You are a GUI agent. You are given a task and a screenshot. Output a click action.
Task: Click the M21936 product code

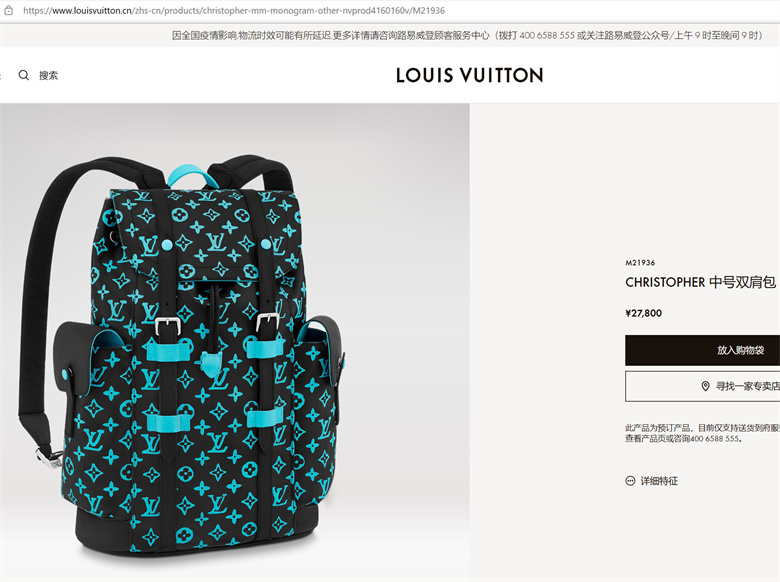640,263
